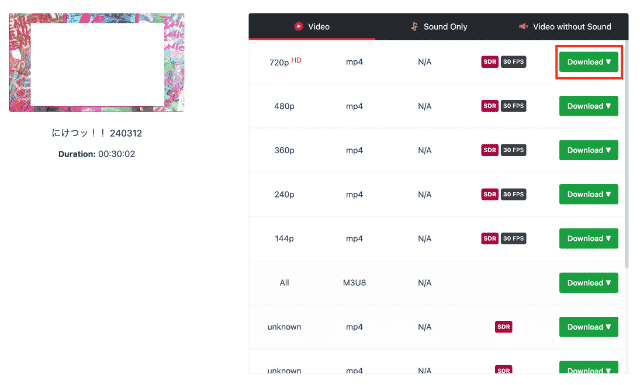Viewport: 640px width, 385px height.
Task: Select the Video tab
Action: (312, 27)
